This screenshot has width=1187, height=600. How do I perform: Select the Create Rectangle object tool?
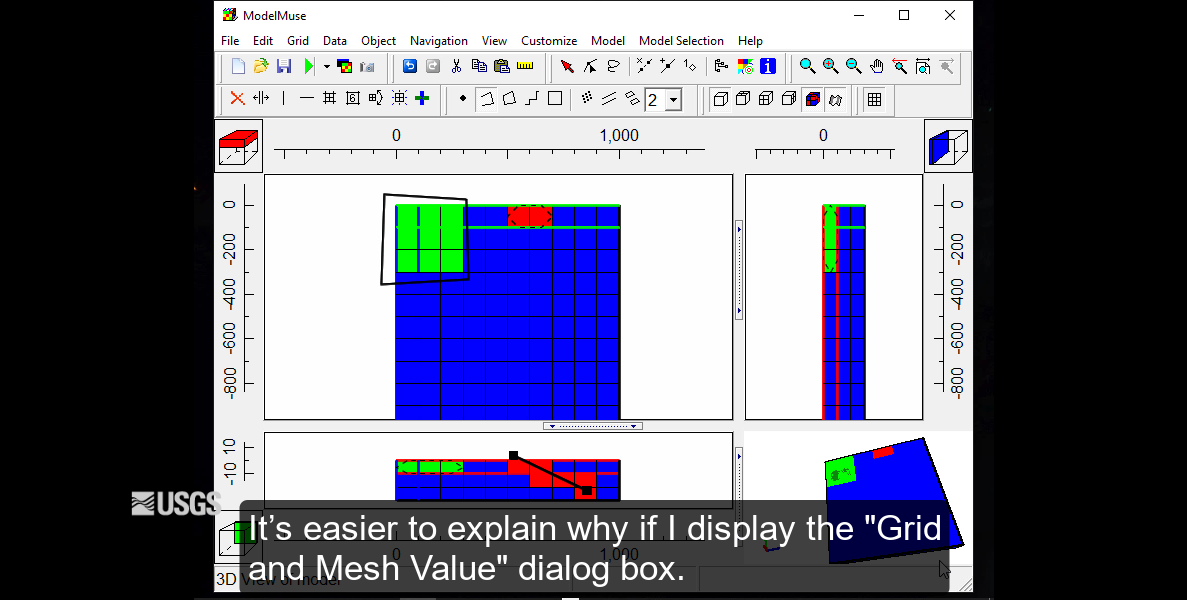click(x=556, y=100)
